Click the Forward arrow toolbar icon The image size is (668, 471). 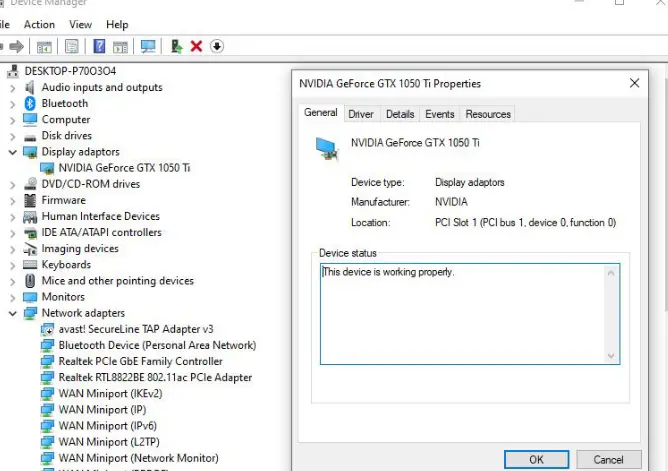(x=17, y=46)
